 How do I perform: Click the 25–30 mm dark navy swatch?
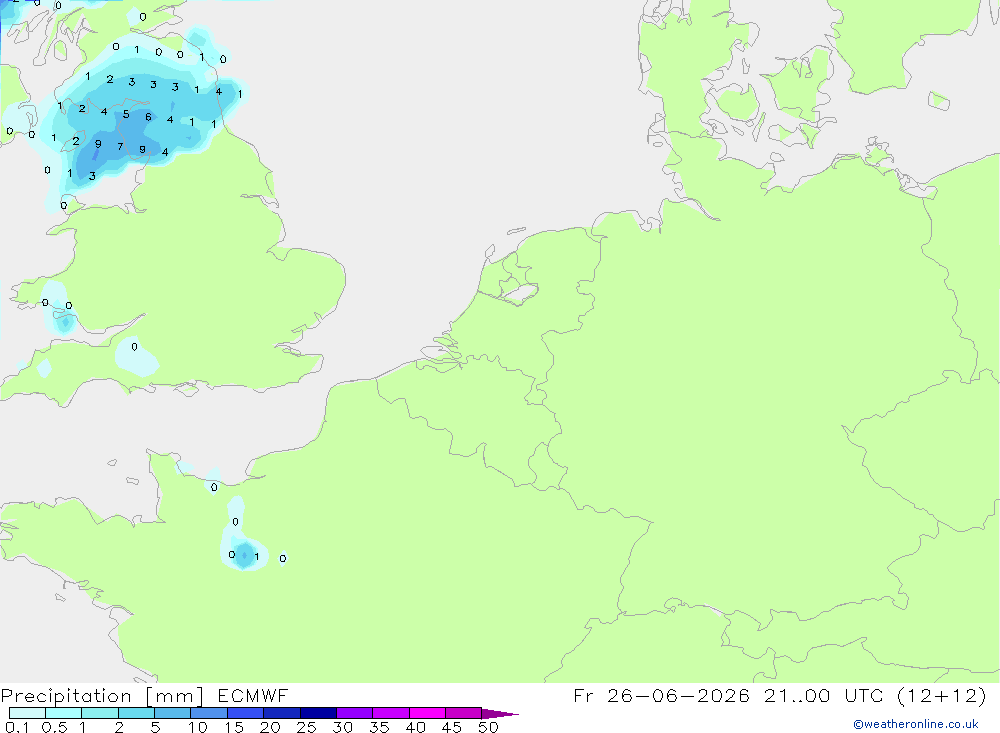tap(318, 713)
